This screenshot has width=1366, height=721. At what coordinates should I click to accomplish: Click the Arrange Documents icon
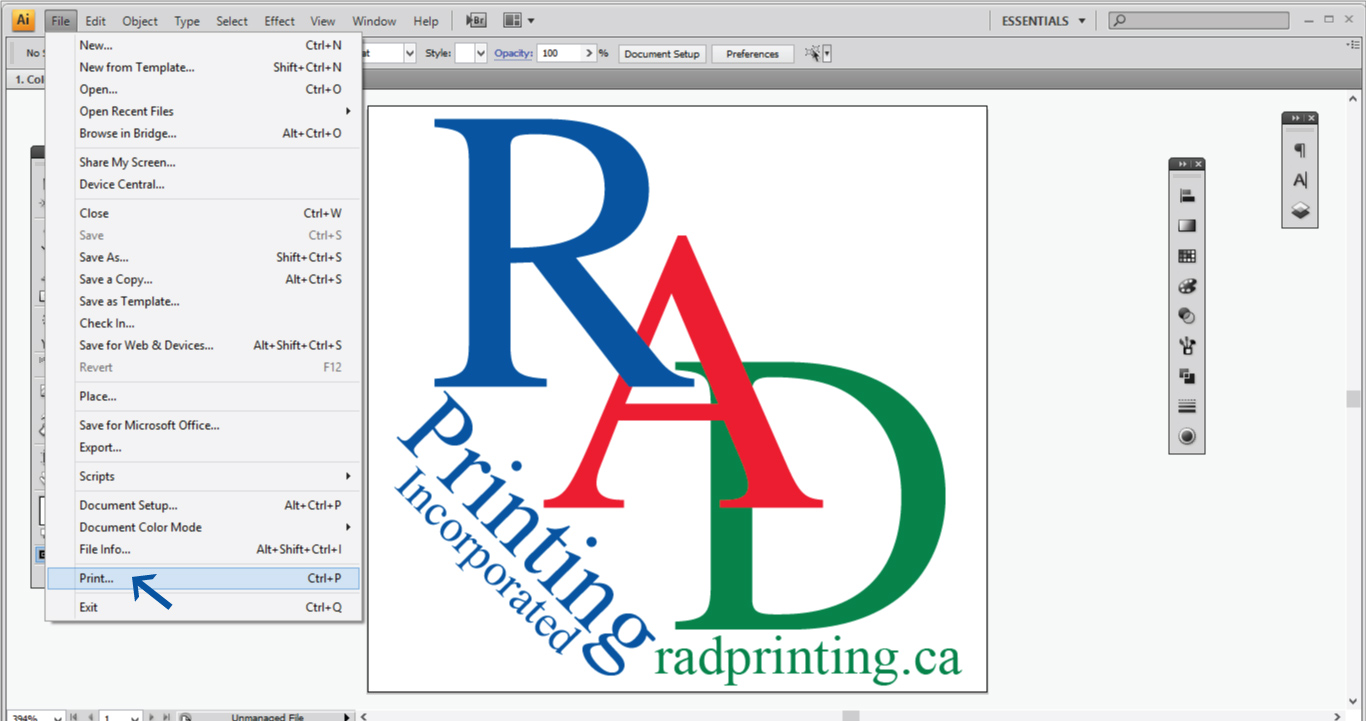pos(513,20)
